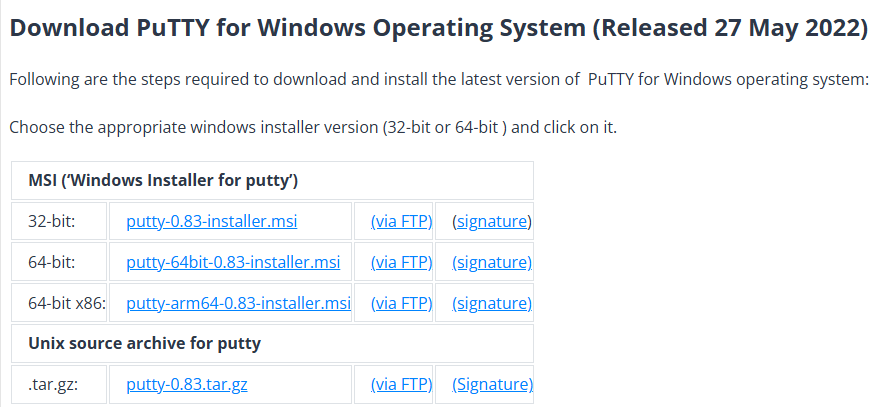The height and width of the screenshot is (407, 888).
Task: View the signature for the arm64 installer
Action: click(x=492, y=303)
